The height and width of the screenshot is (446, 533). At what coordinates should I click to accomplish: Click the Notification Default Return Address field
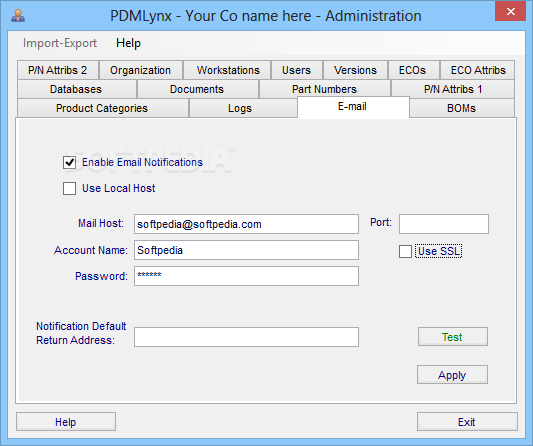pyautogui.click(x=246, y=337)
